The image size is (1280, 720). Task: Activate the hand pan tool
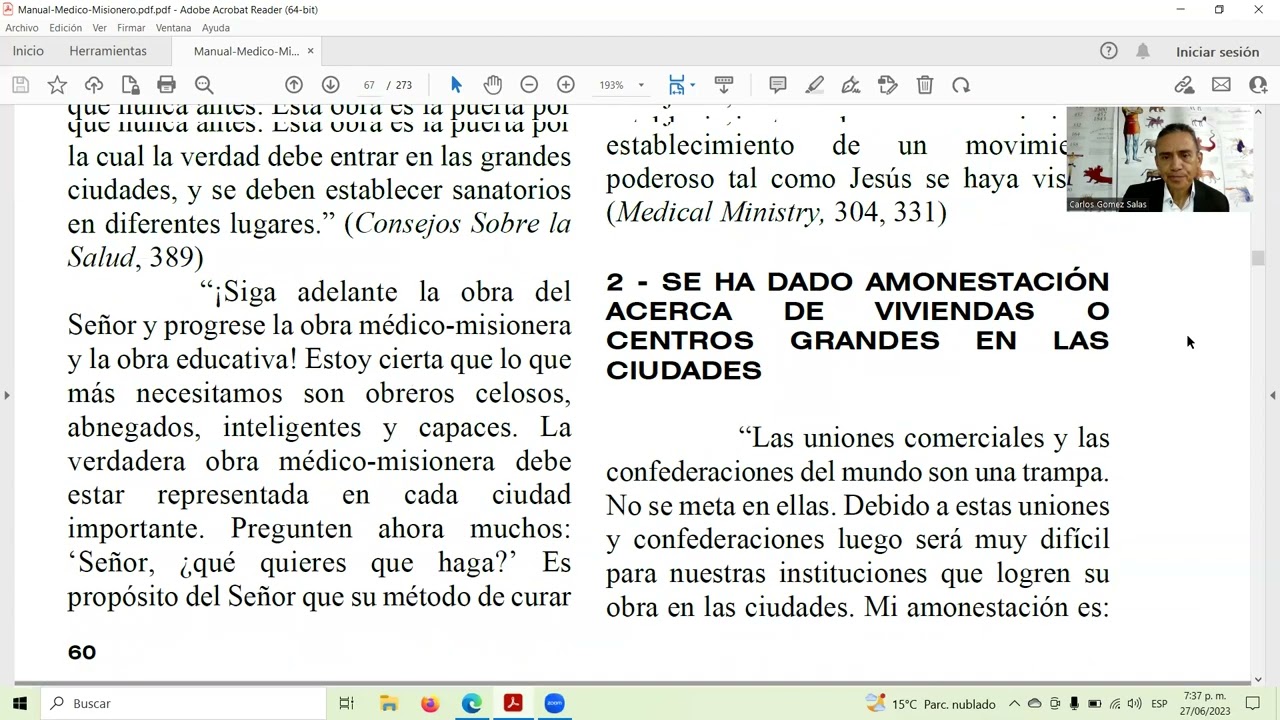pyautogui.click(x=493, y=85)
